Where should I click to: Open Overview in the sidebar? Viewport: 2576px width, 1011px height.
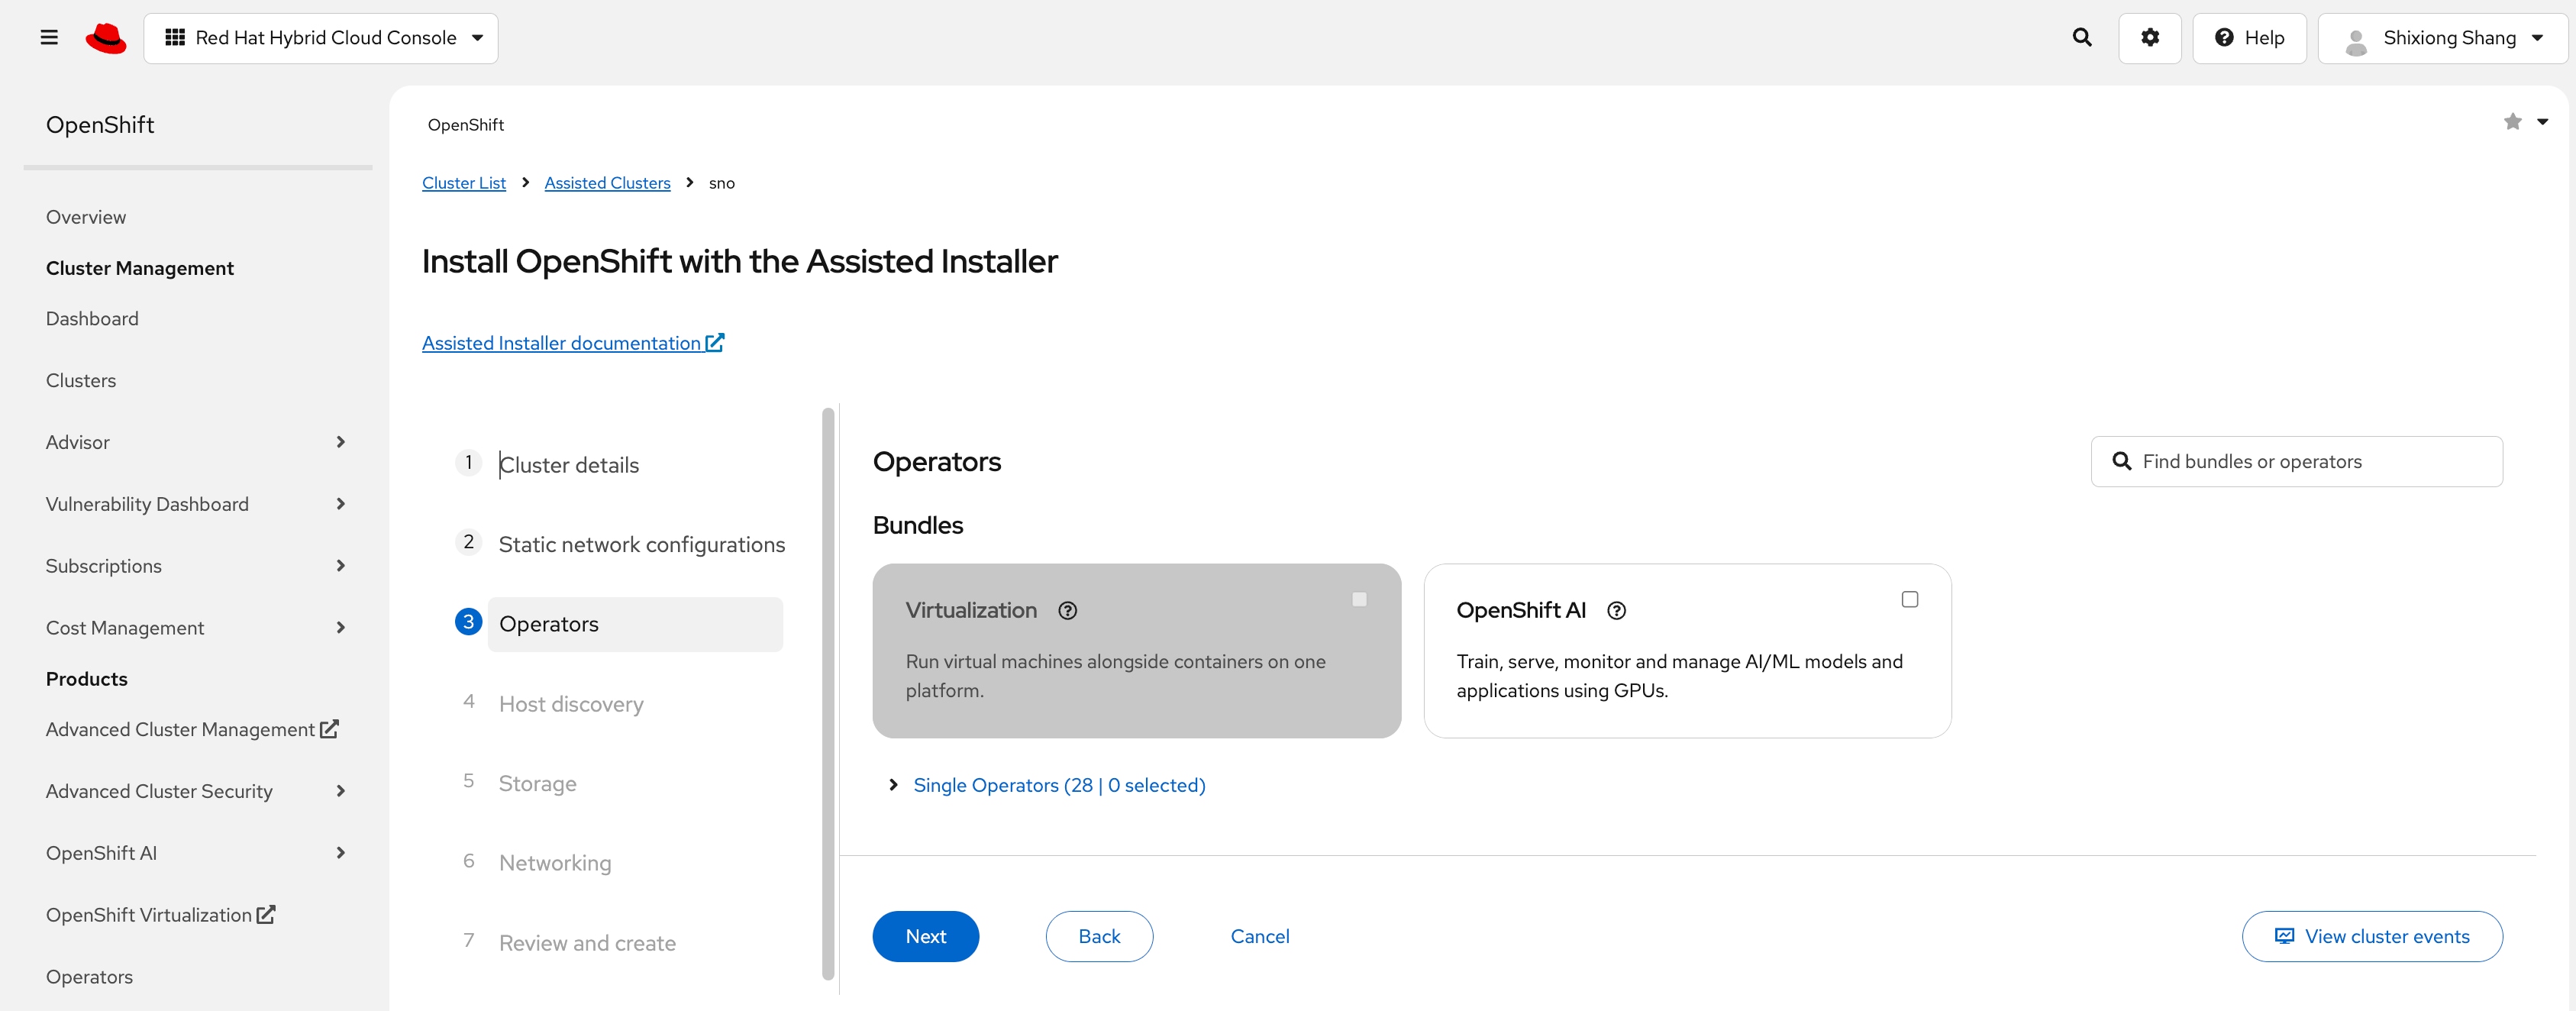86,217
